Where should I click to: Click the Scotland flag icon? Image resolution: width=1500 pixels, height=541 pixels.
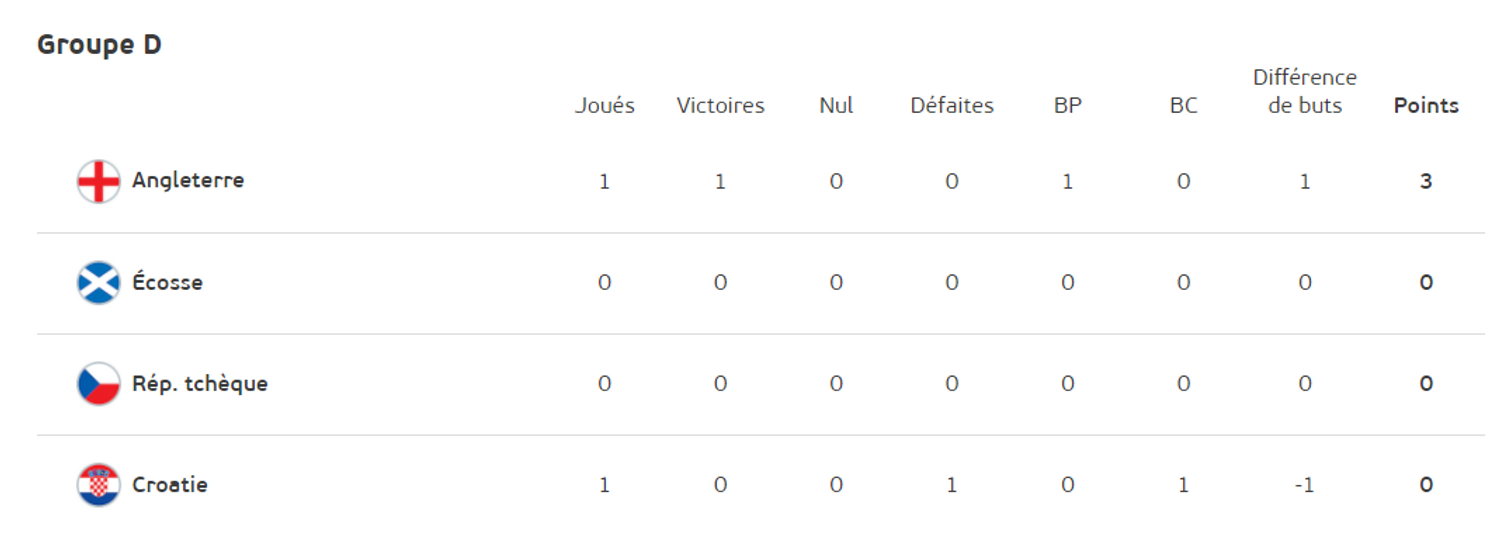(x=98, y=283)
